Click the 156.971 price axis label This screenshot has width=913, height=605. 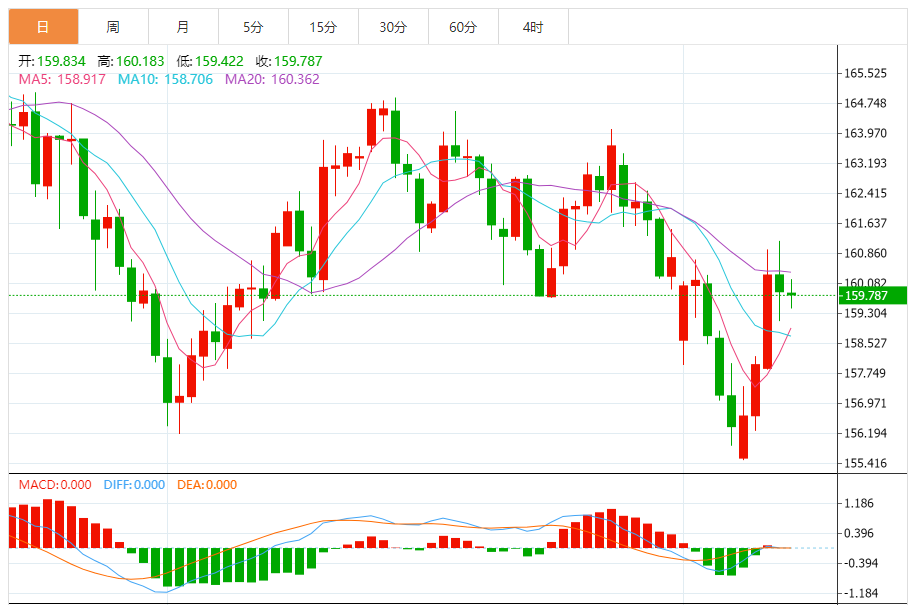[865, 403]
